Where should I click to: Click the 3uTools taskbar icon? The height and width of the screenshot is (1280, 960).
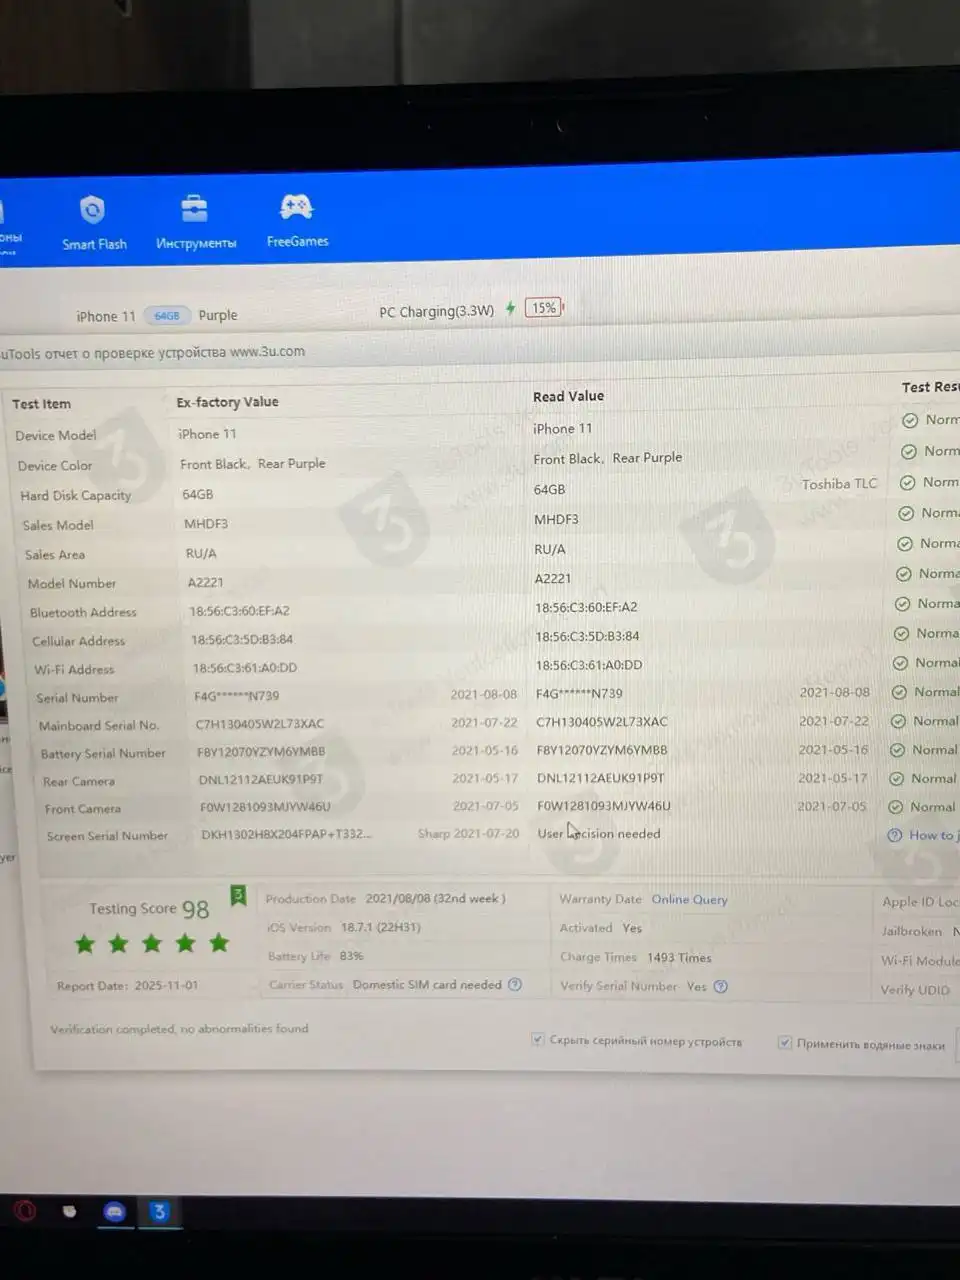pos(159,1212)
